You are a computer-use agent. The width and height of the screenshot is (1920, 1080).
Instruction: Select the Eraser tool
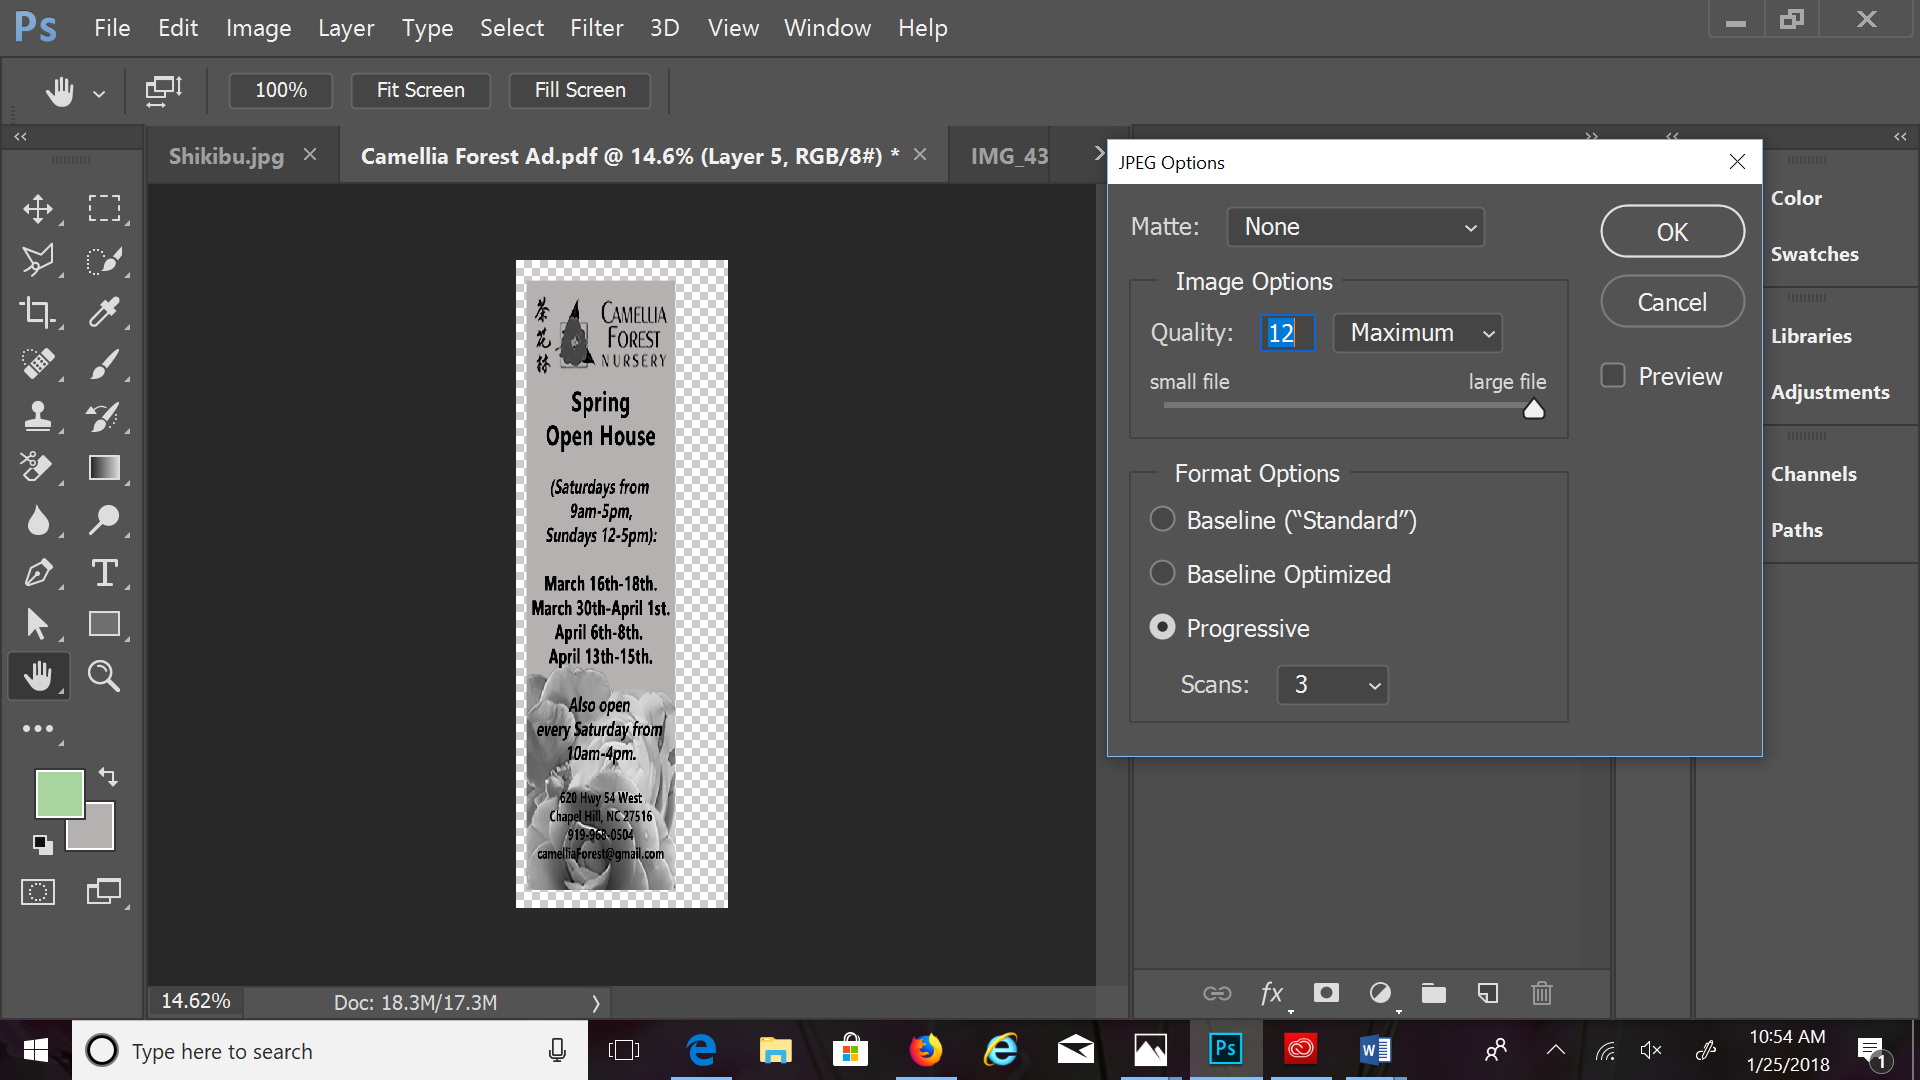click(x=38, y=468)
